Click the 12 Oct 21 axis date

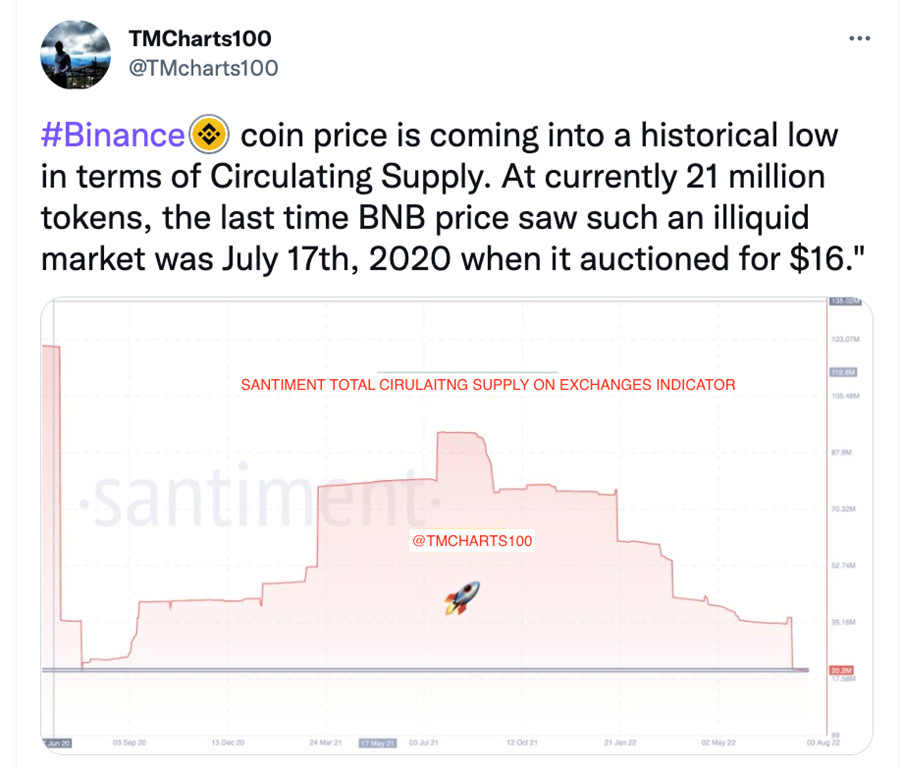pyautogui.click(x=523, y=743)
